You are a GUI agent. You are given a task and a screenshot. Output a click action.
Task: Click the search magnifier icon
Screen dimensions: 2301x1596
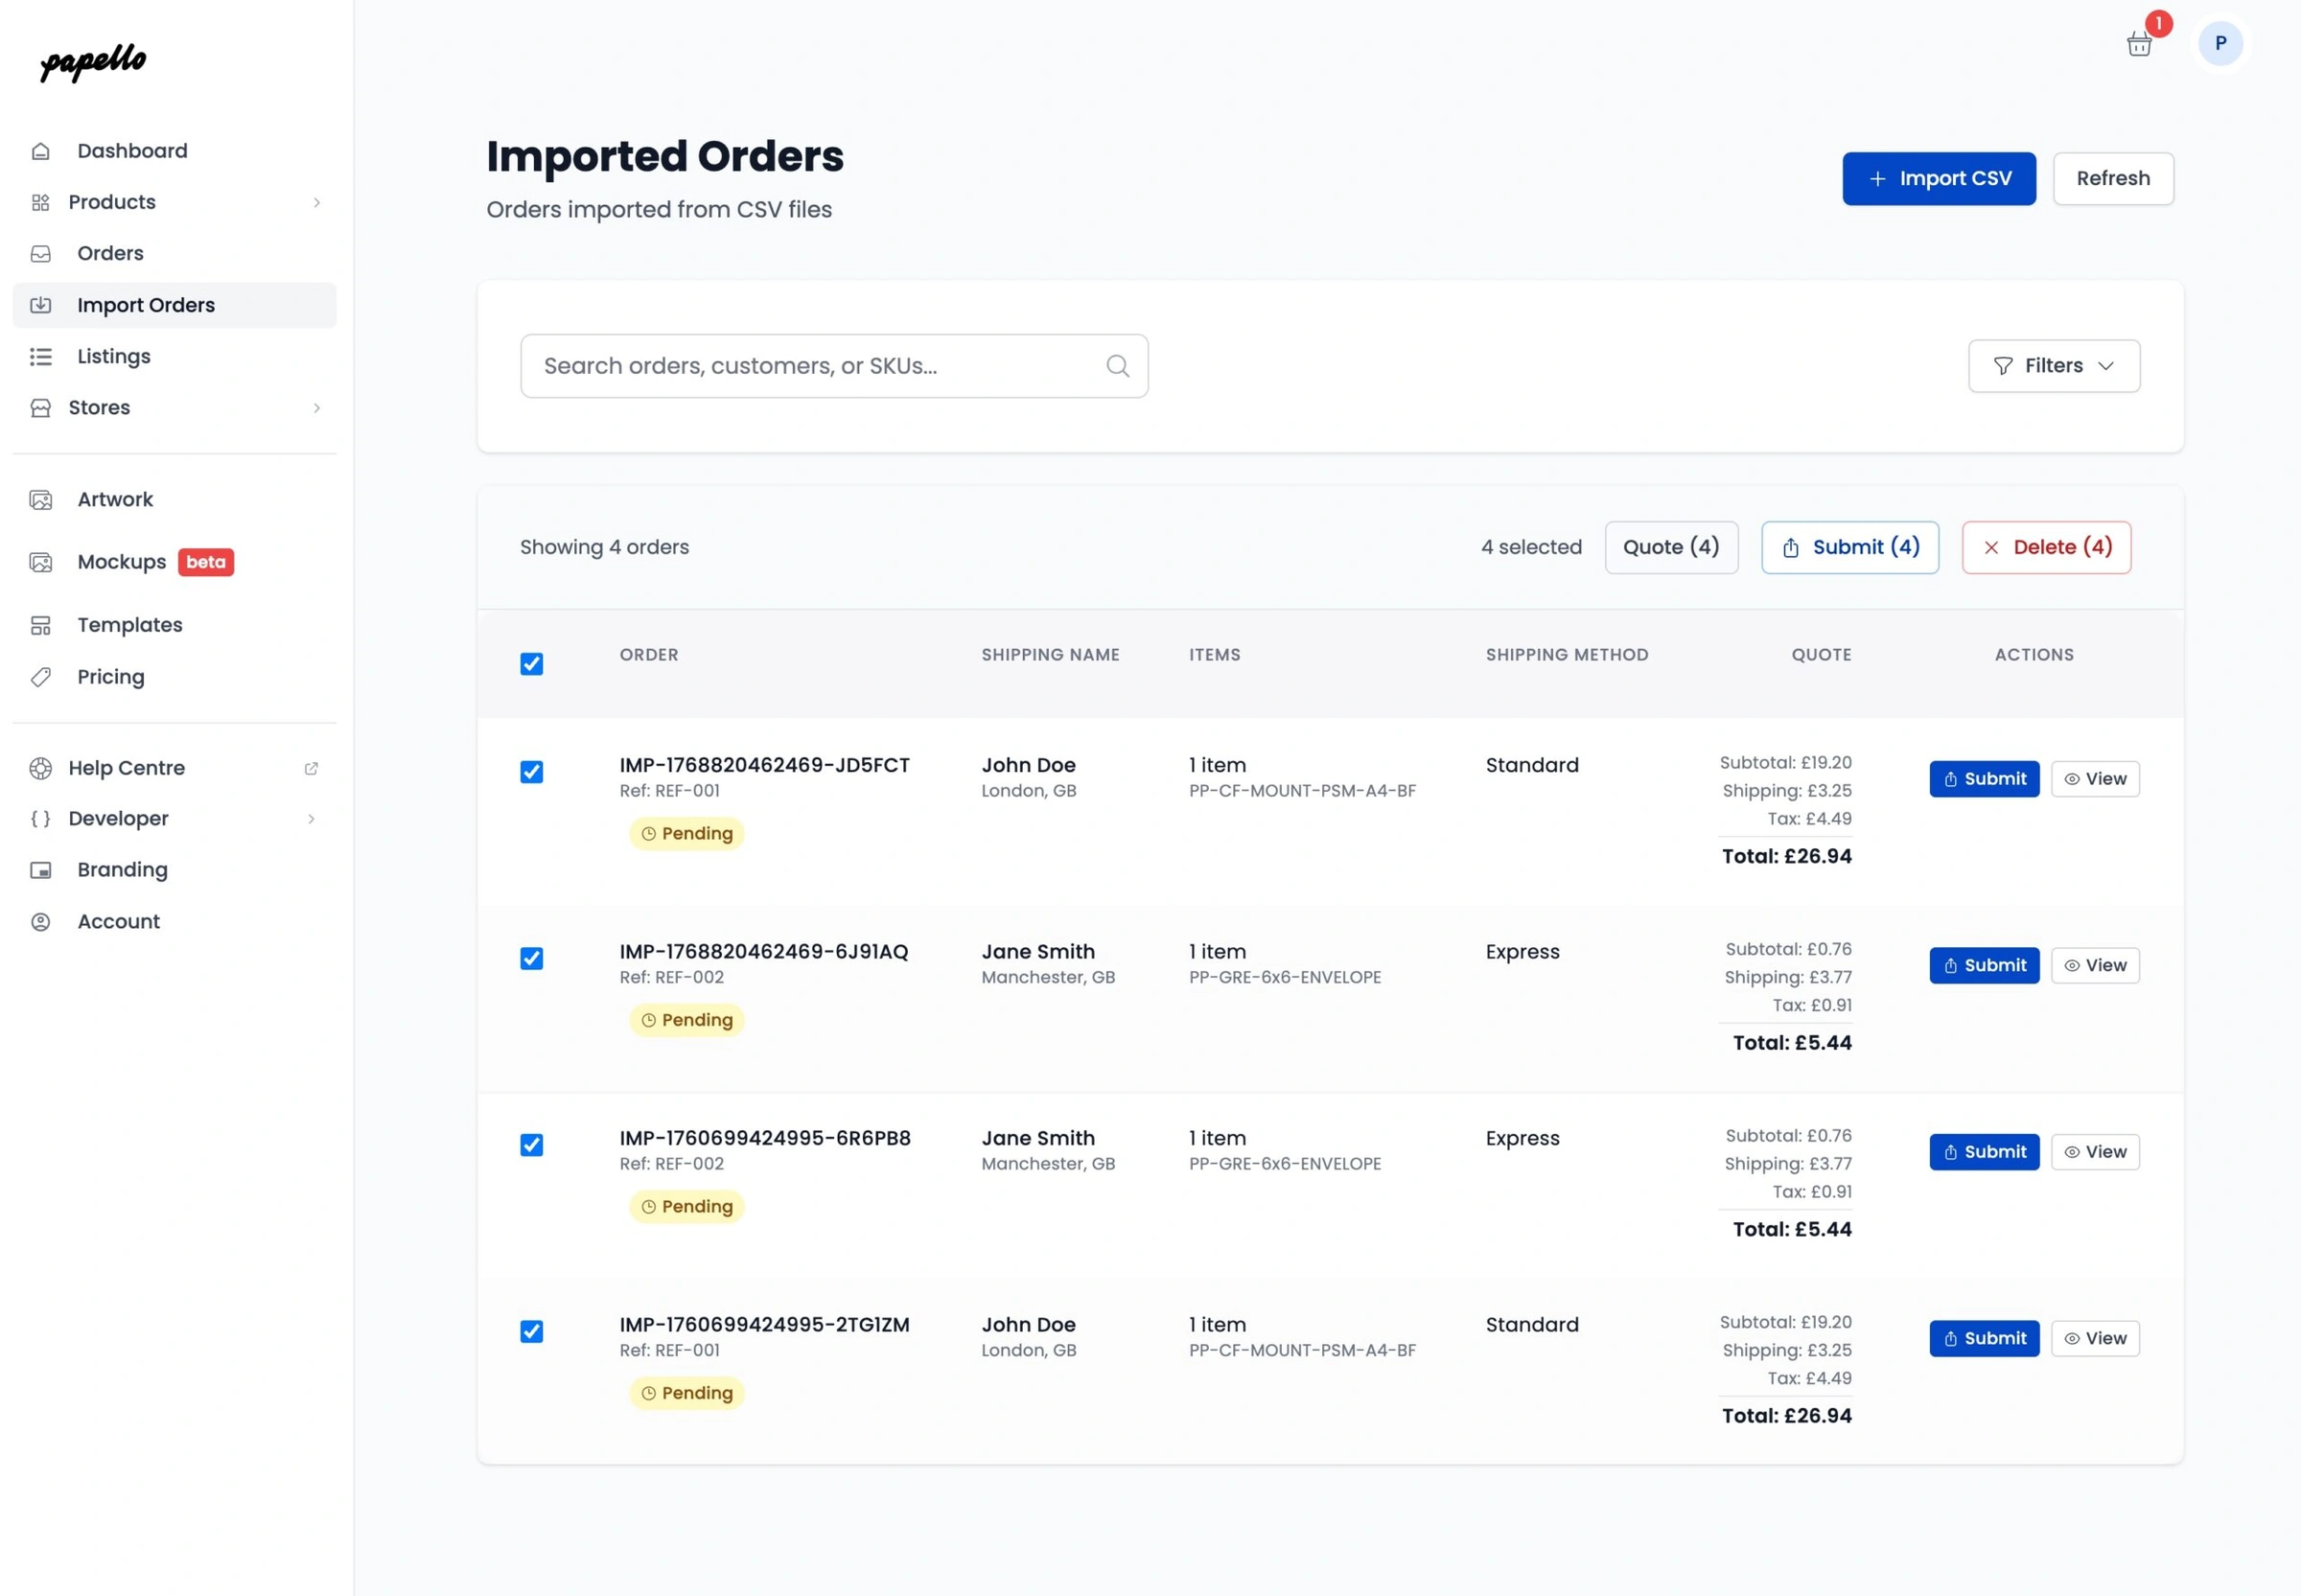pos(1117,366)
